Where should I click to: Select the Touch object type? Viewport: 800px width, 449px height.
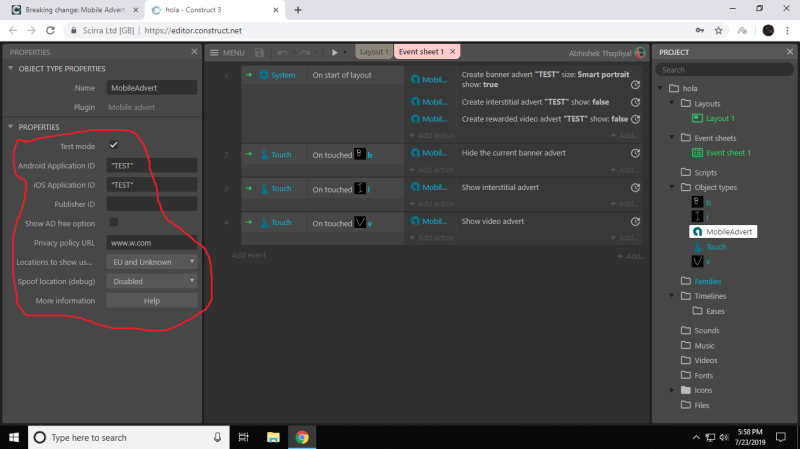pos(709,247)
